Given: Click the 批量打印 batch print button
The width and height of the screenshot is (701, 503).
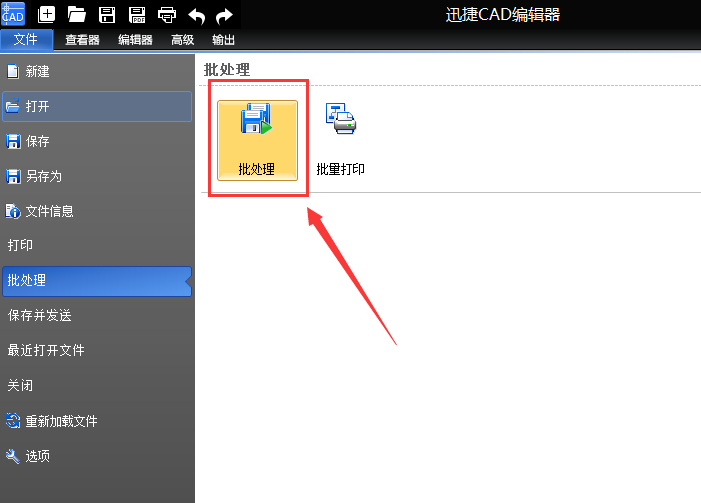Looking at the screenshot, I should coord(341,140).
